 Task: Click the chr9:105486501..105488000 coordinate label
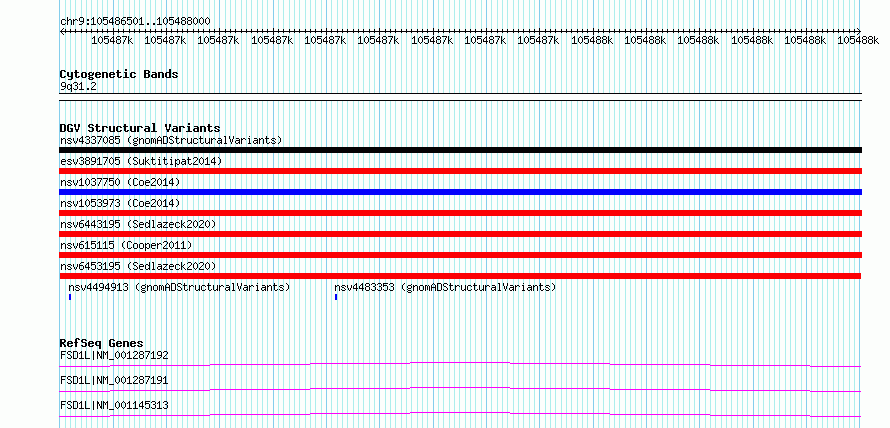pyautogui.click(x=135, y=22)
